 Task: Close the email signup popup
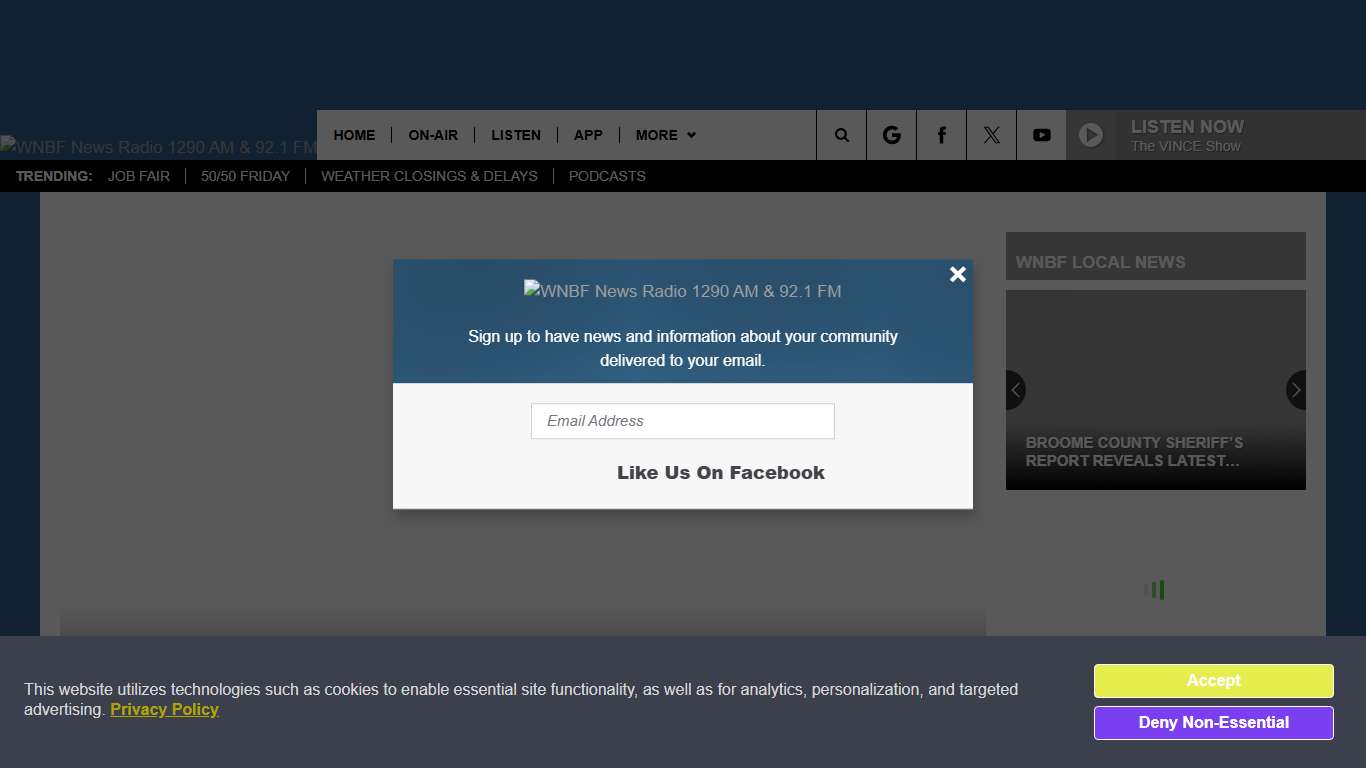point(957,274)
